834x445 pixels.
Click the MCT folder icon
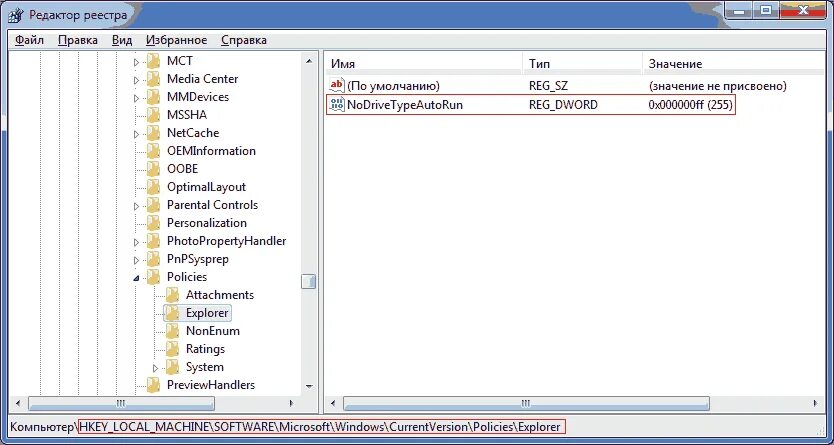point(153,61)
